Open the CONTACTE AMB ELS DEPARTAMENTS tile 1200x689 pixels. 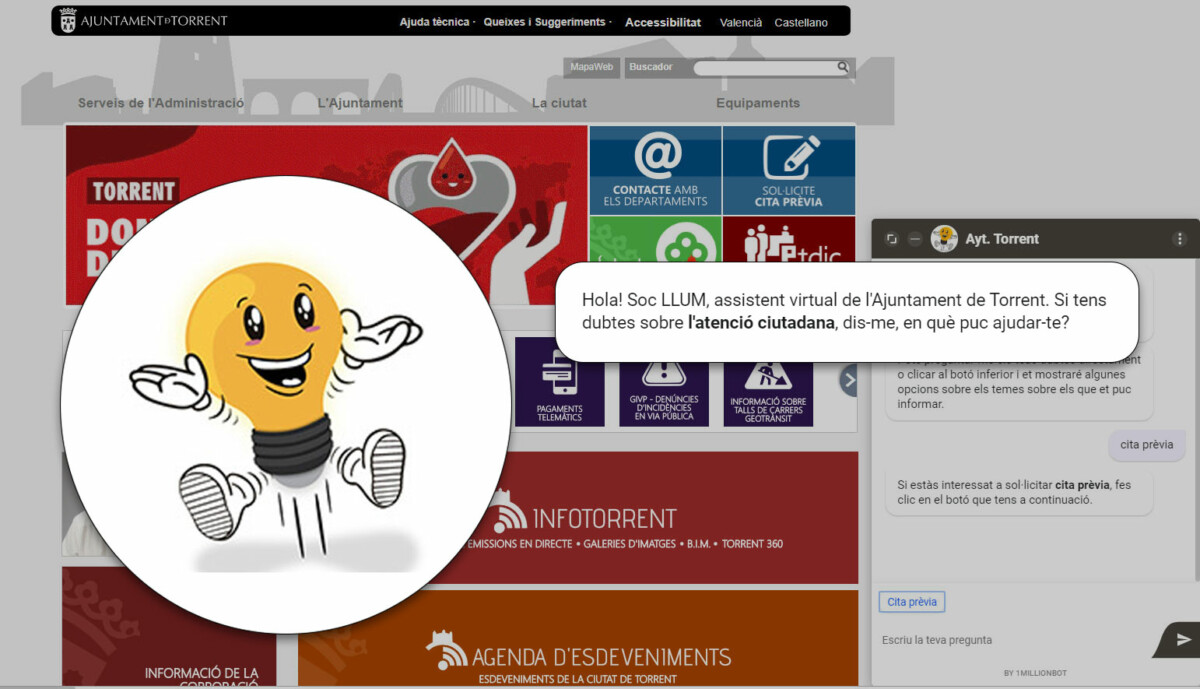coord(655,170)
